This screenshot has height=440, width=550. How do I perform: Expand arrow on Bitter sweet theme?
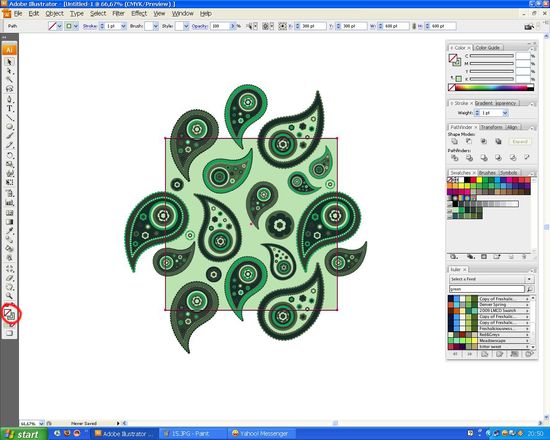[528, 347]
